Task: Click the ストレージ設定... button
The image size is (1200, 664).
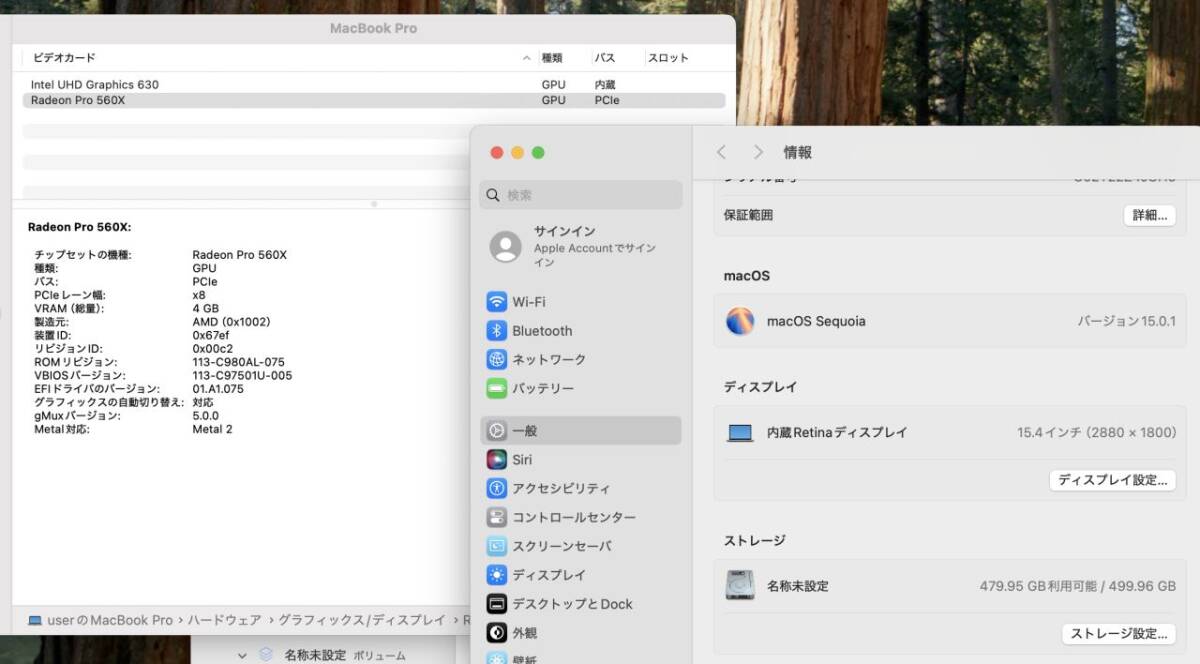Action: pos(1118,633)
